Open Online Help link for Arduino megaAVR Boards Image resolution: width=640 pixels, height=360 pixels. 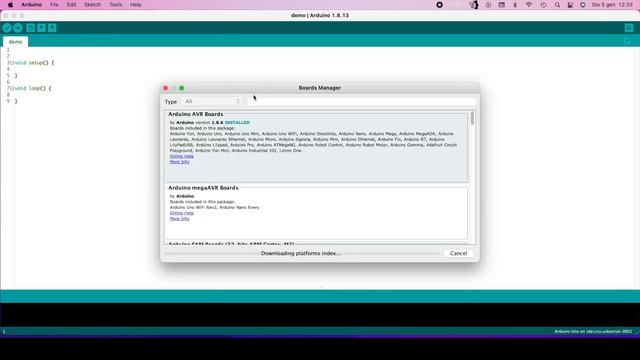coord(182,213)
